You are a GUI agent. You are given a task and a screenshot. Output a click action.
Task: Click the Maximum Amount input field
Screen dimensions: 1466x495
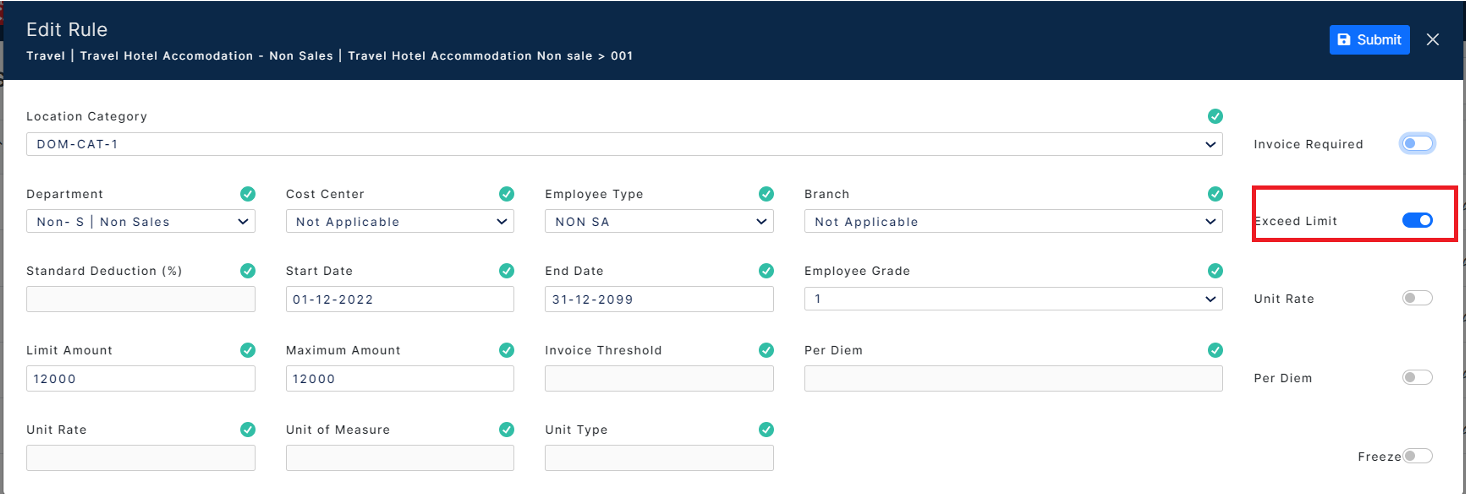tap(400, 378)
